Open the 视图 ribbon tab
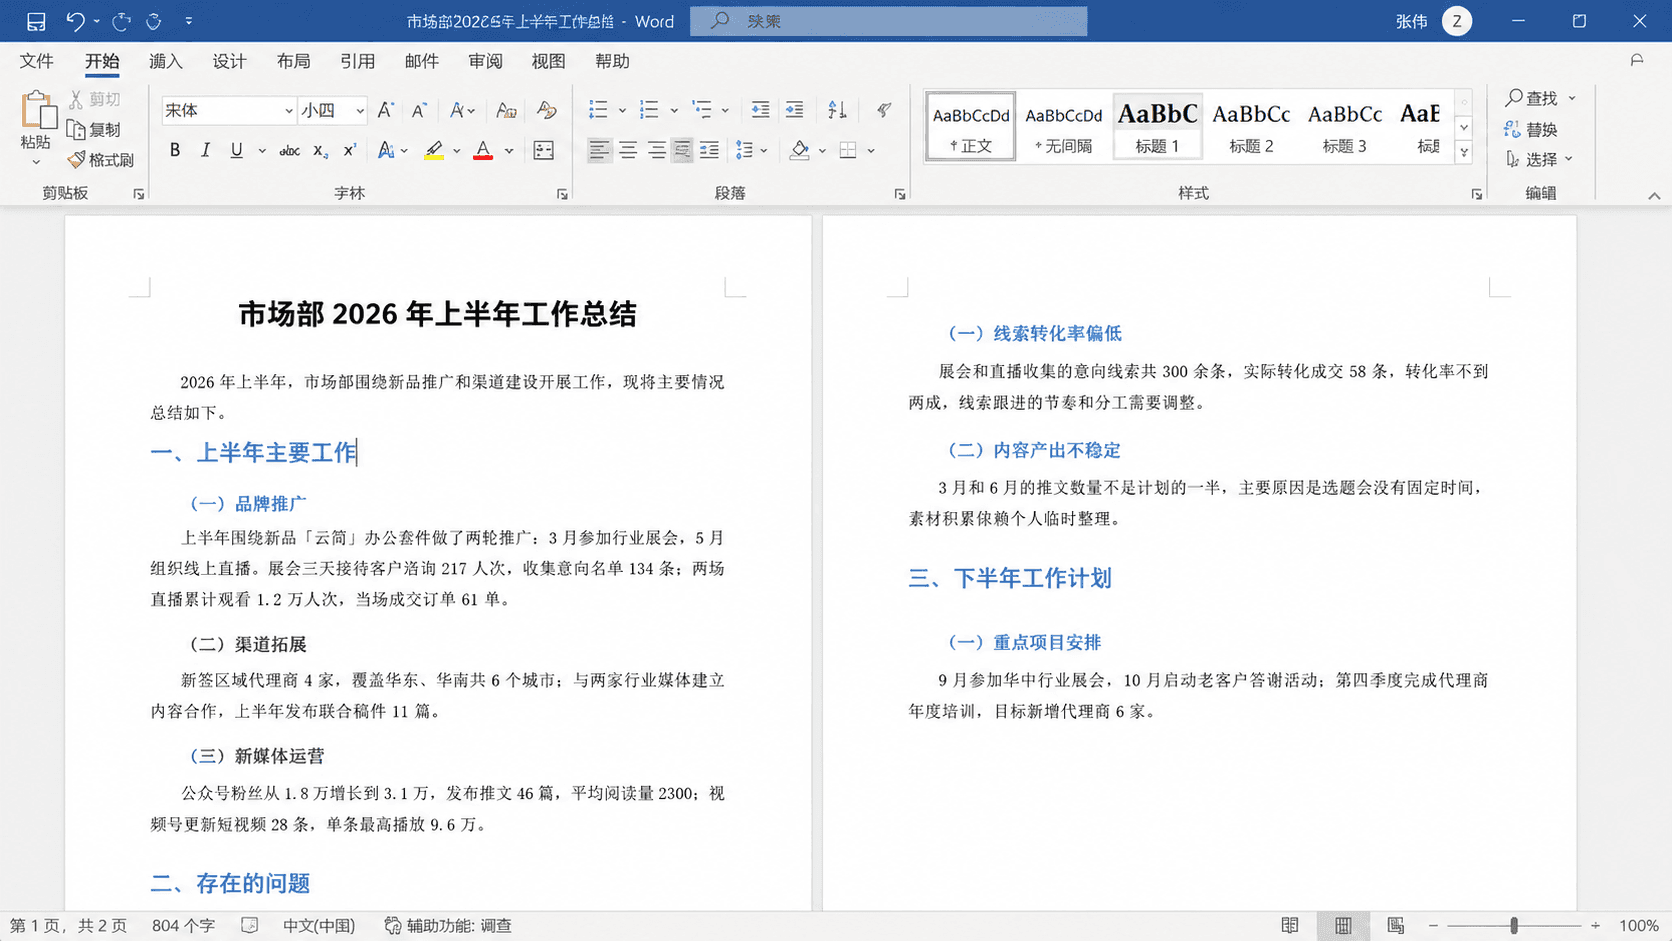 (x=548, y=61)
